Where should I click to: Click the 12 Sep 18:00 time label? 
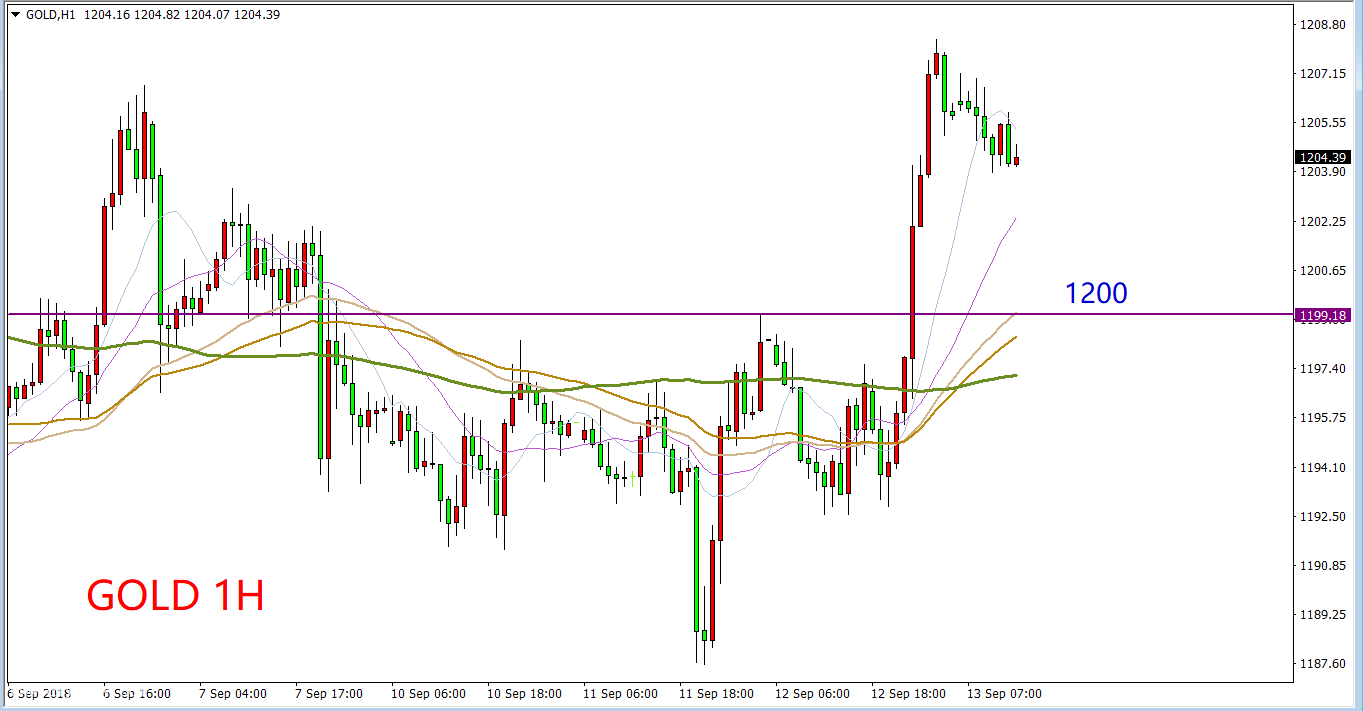(x=909, y=693)
